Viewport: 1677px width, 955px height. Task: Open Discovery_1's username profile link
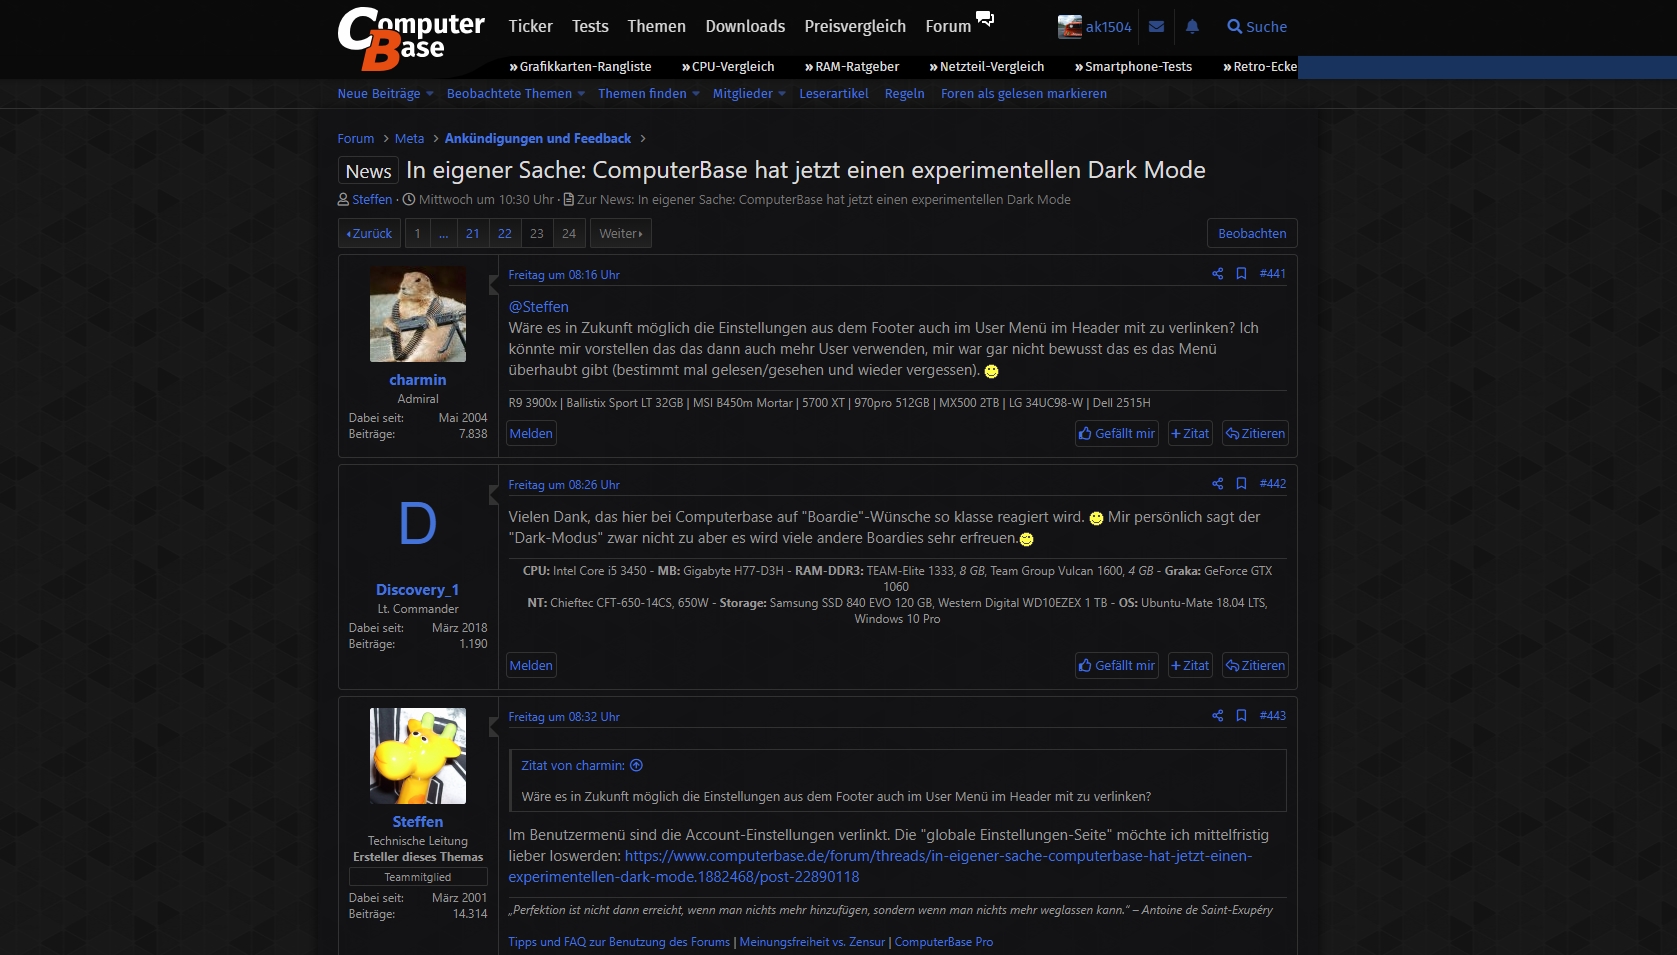(x=417, y=590)
